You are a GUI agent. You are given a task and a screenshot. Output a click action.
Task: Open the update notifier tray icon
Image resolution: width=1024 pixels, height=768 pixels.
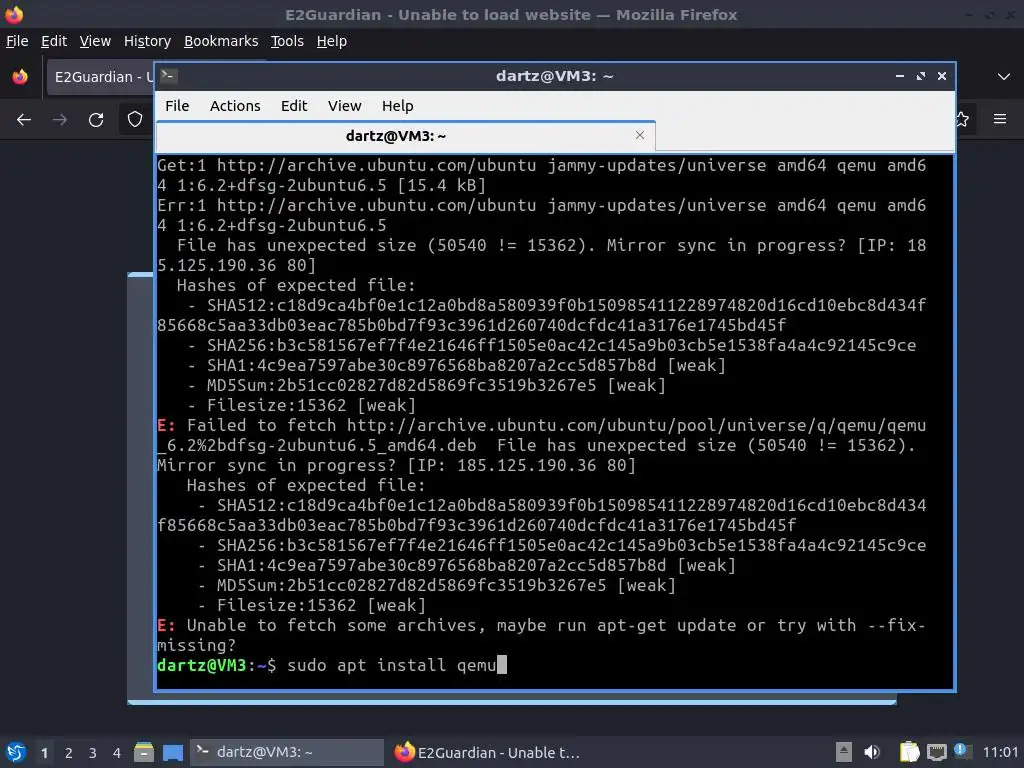[x=962, y=751]
